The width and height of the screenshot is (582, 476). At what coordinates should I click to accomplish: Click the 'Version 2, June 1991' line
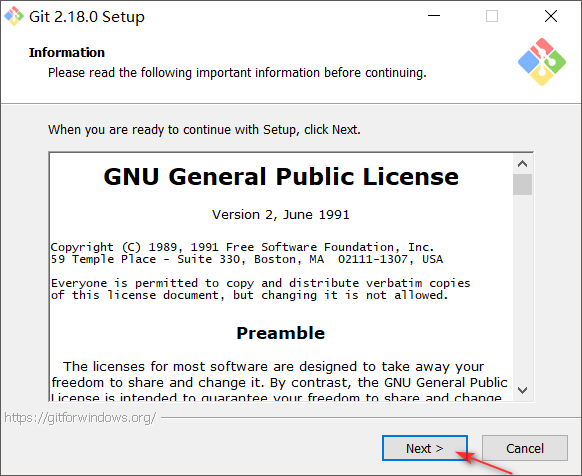click(x=281, y=215)
